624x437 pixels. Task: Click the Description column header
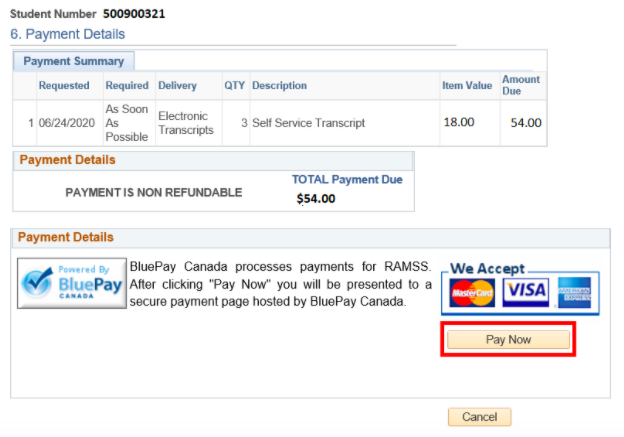(280, 86)
